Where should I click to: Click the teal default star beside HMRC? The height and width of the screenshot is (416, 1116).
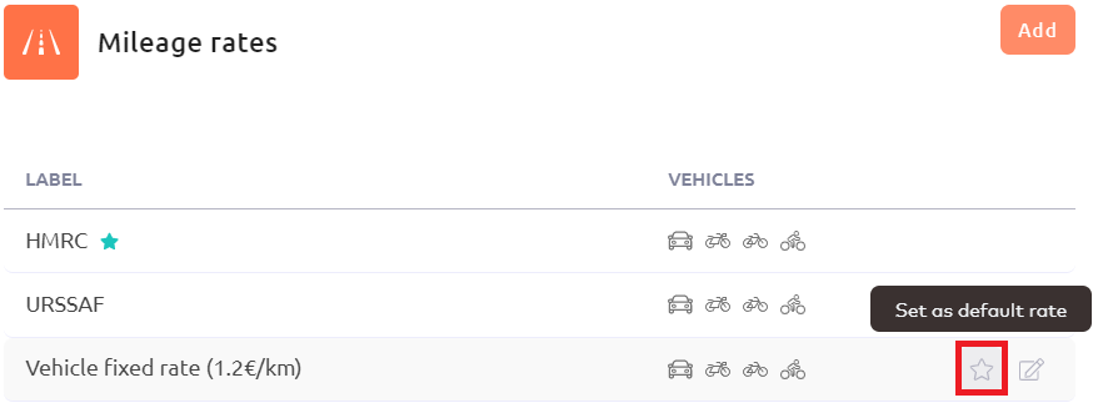109,242
